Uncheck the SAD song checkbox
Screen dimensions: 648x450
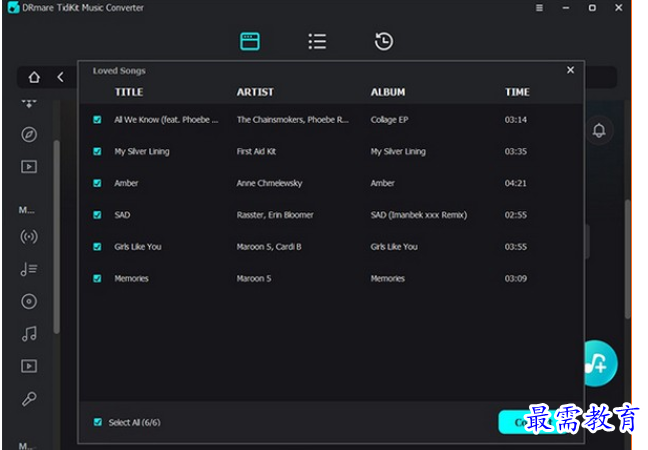pyautogui.click(x=97, y=215)
